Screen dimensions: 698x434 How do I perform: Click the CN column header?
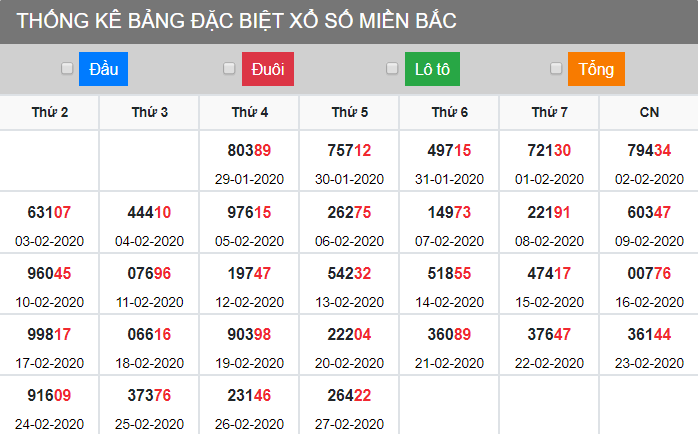pyautogui.click(x=649, y=112)
